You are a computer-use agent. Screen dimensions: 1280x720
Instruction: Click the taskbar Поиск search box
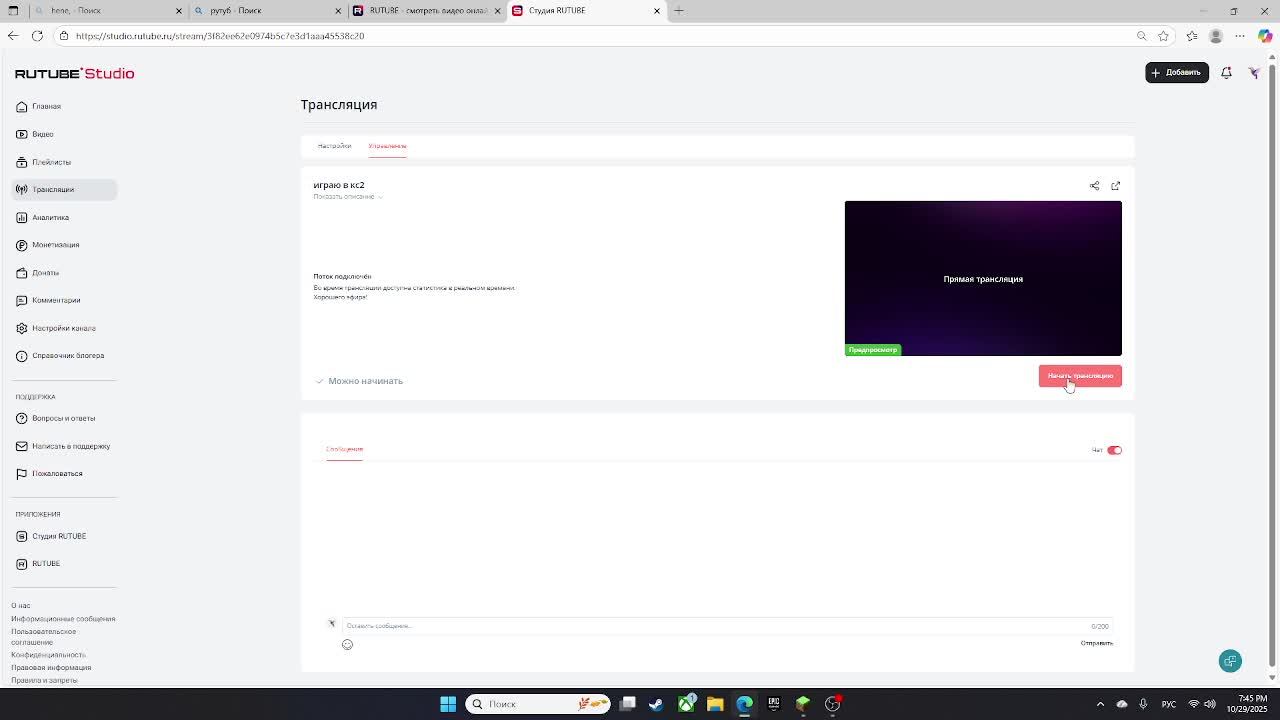[x=538, y=704]
